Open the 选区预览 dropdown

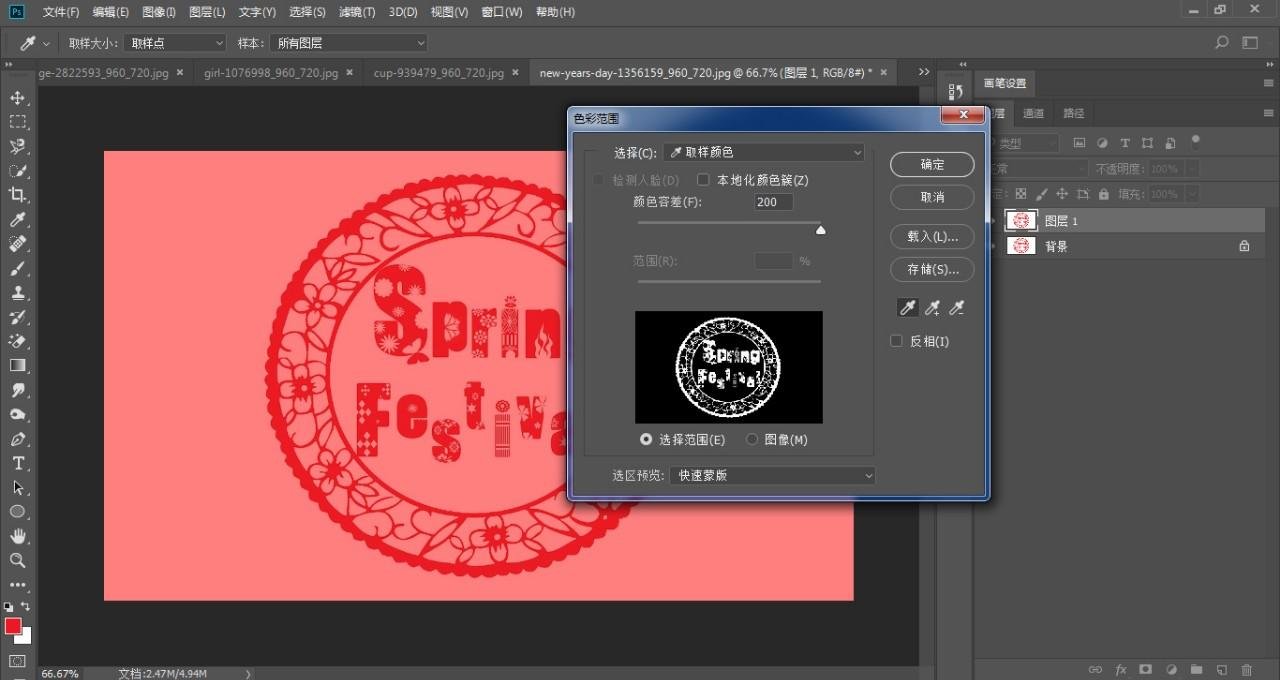(771, 475)
